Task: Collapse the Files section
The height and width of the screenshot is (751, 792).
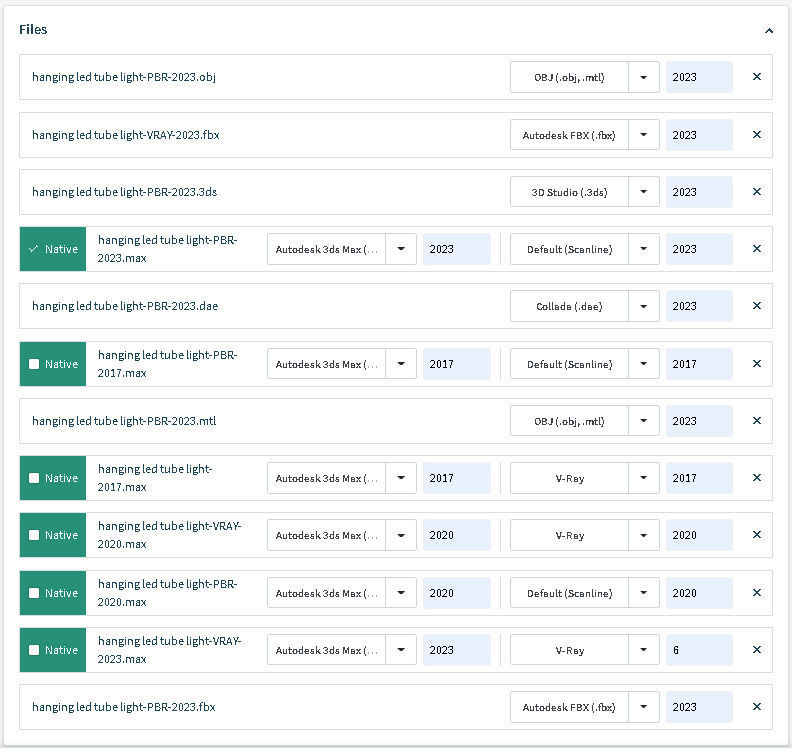Action: (x=768, y=31)
